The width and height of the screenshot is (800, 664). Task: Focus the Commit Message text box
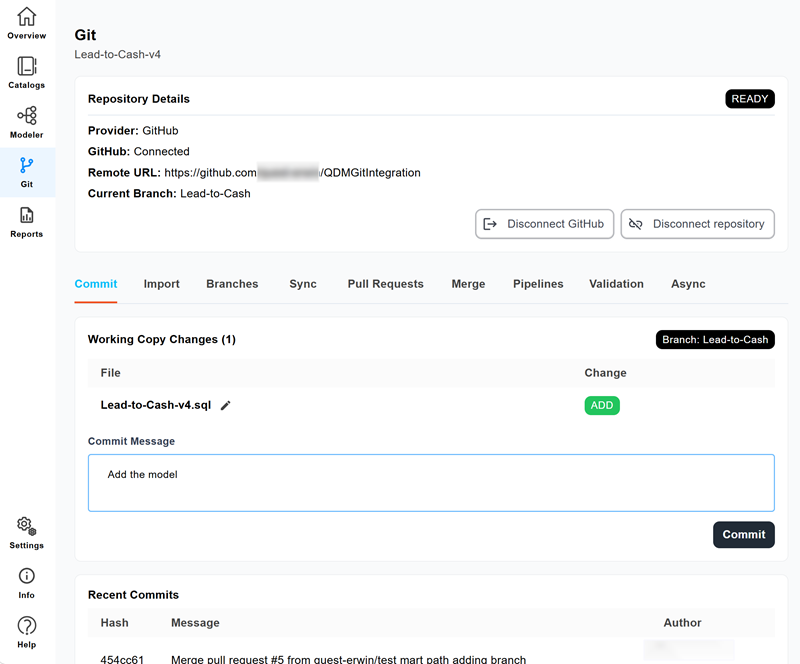(431, 483)
